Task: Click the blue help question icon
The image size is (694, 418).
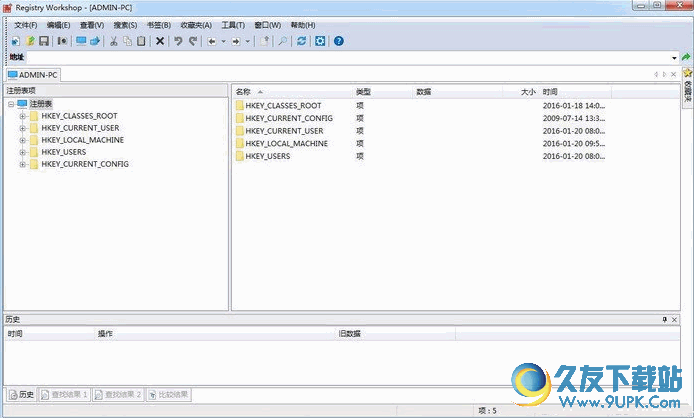Action: [339, 41]
